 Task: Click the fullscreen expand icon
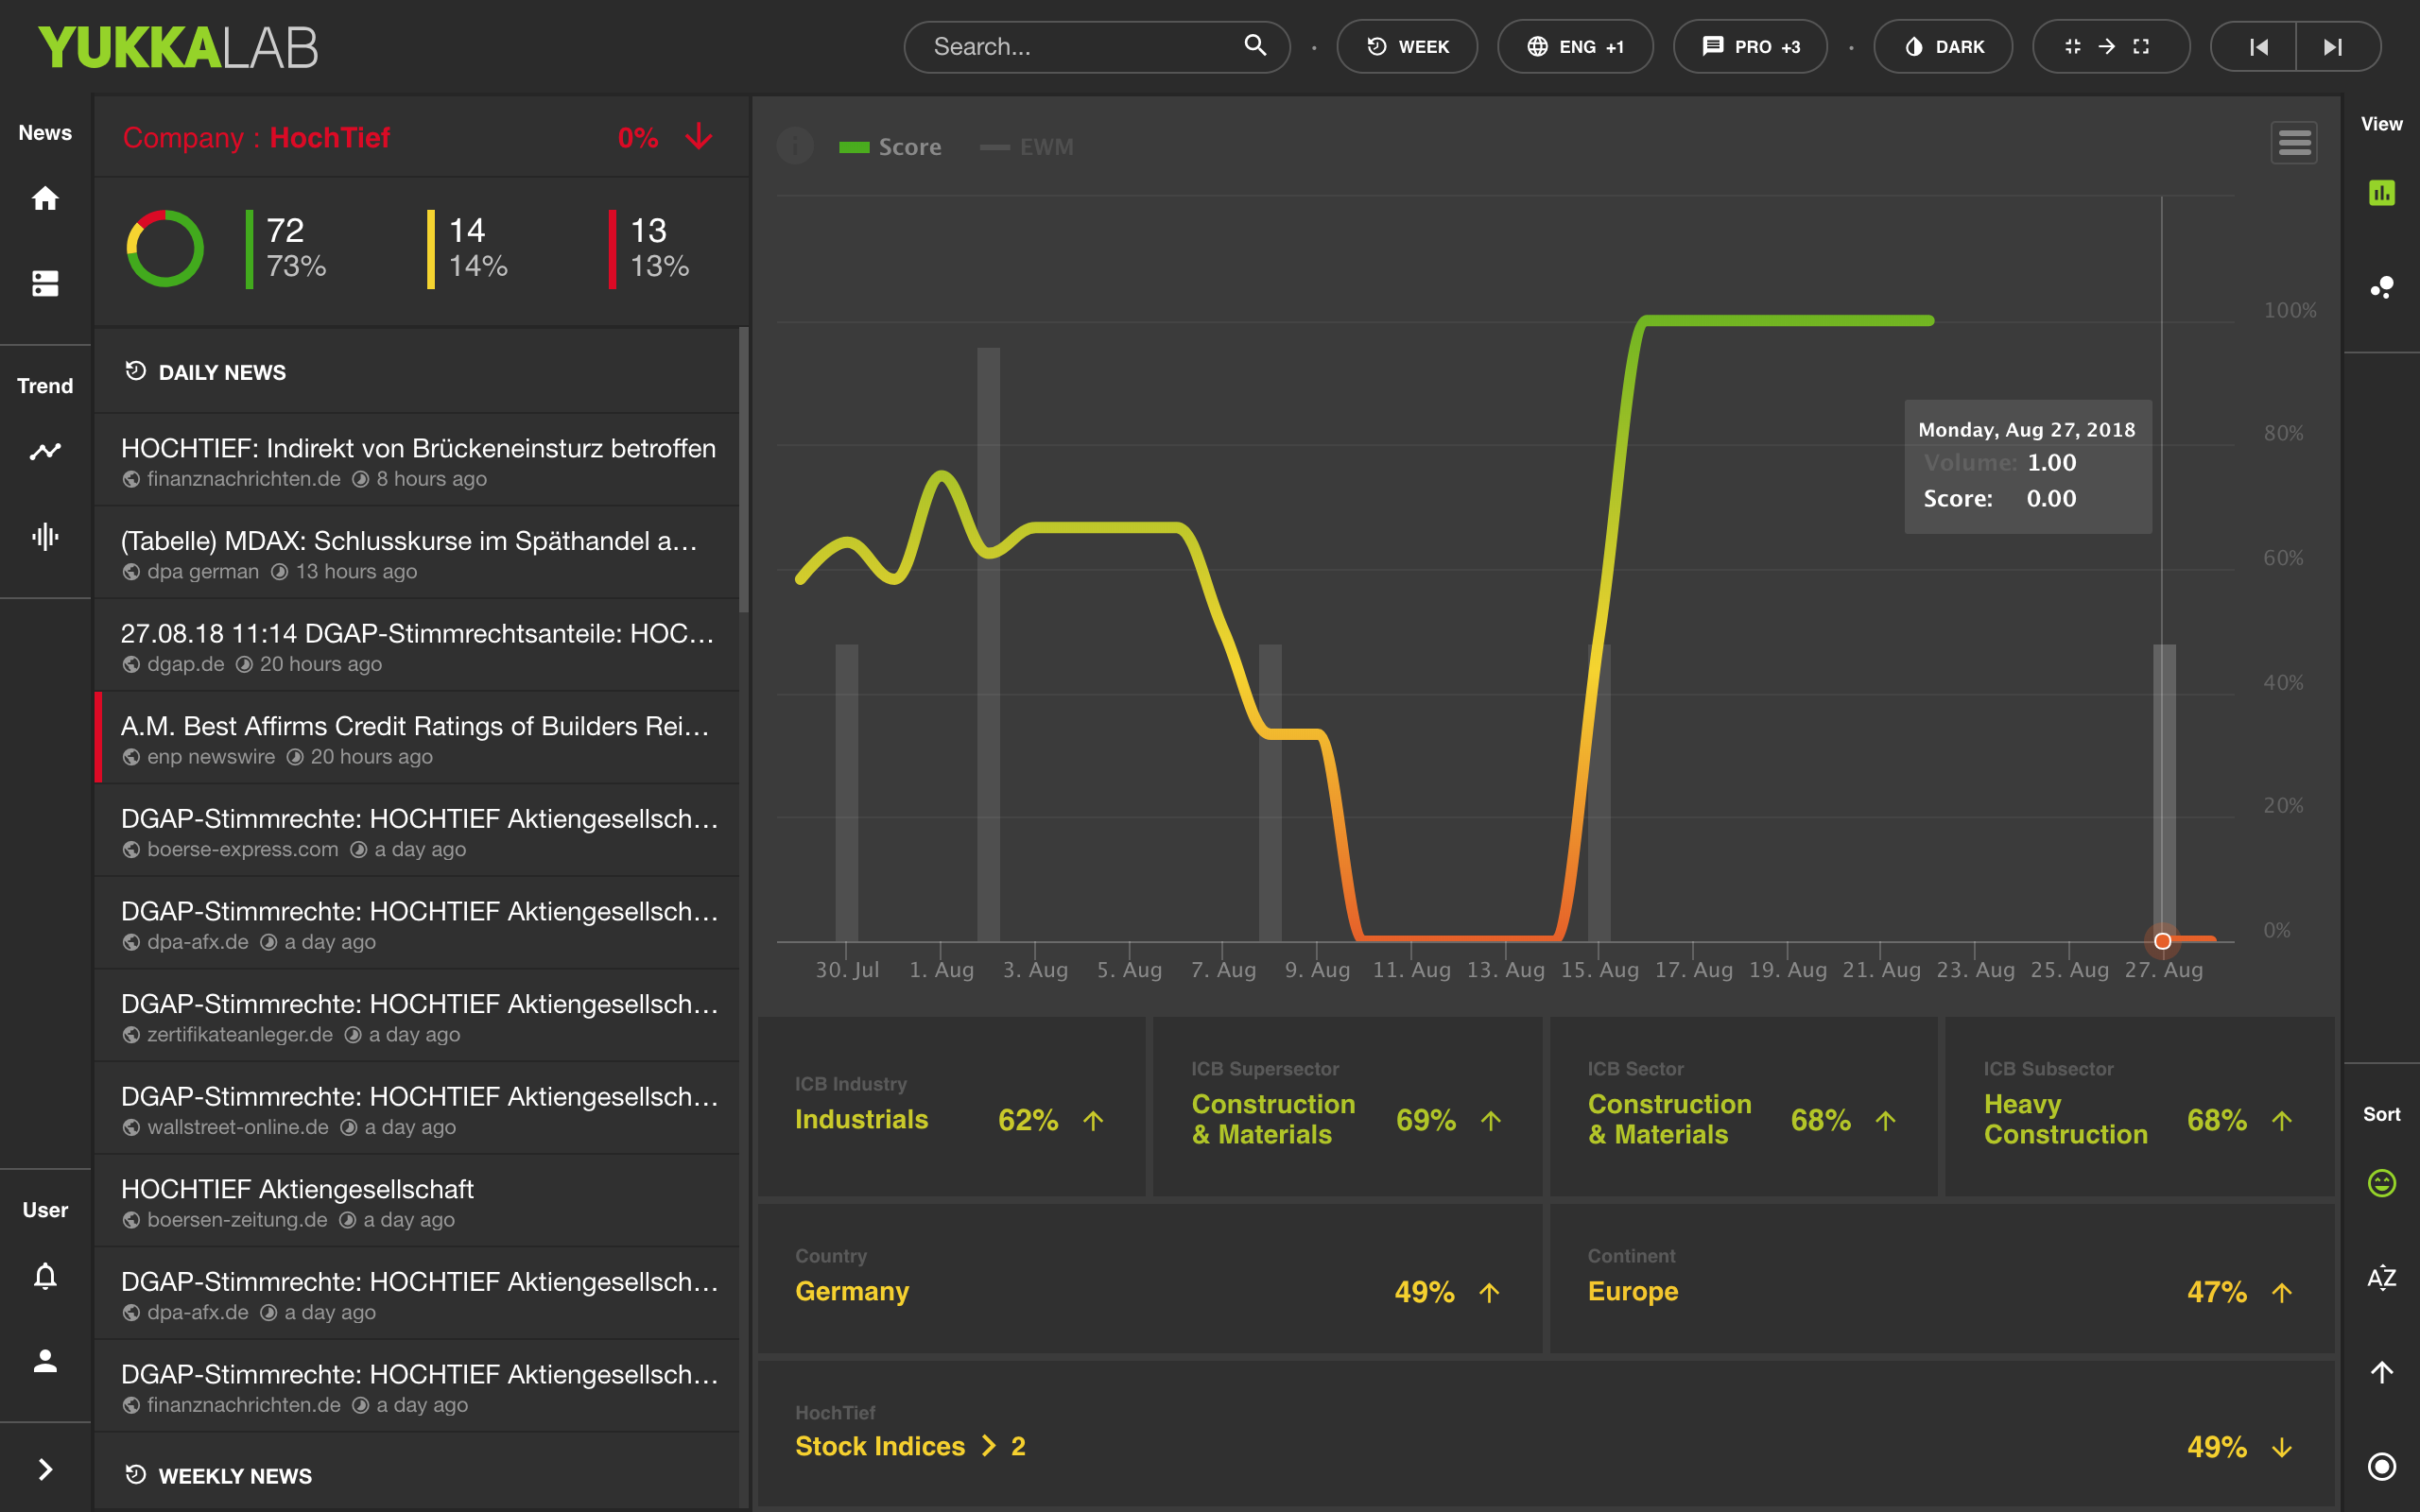(x=2141, y=46)
